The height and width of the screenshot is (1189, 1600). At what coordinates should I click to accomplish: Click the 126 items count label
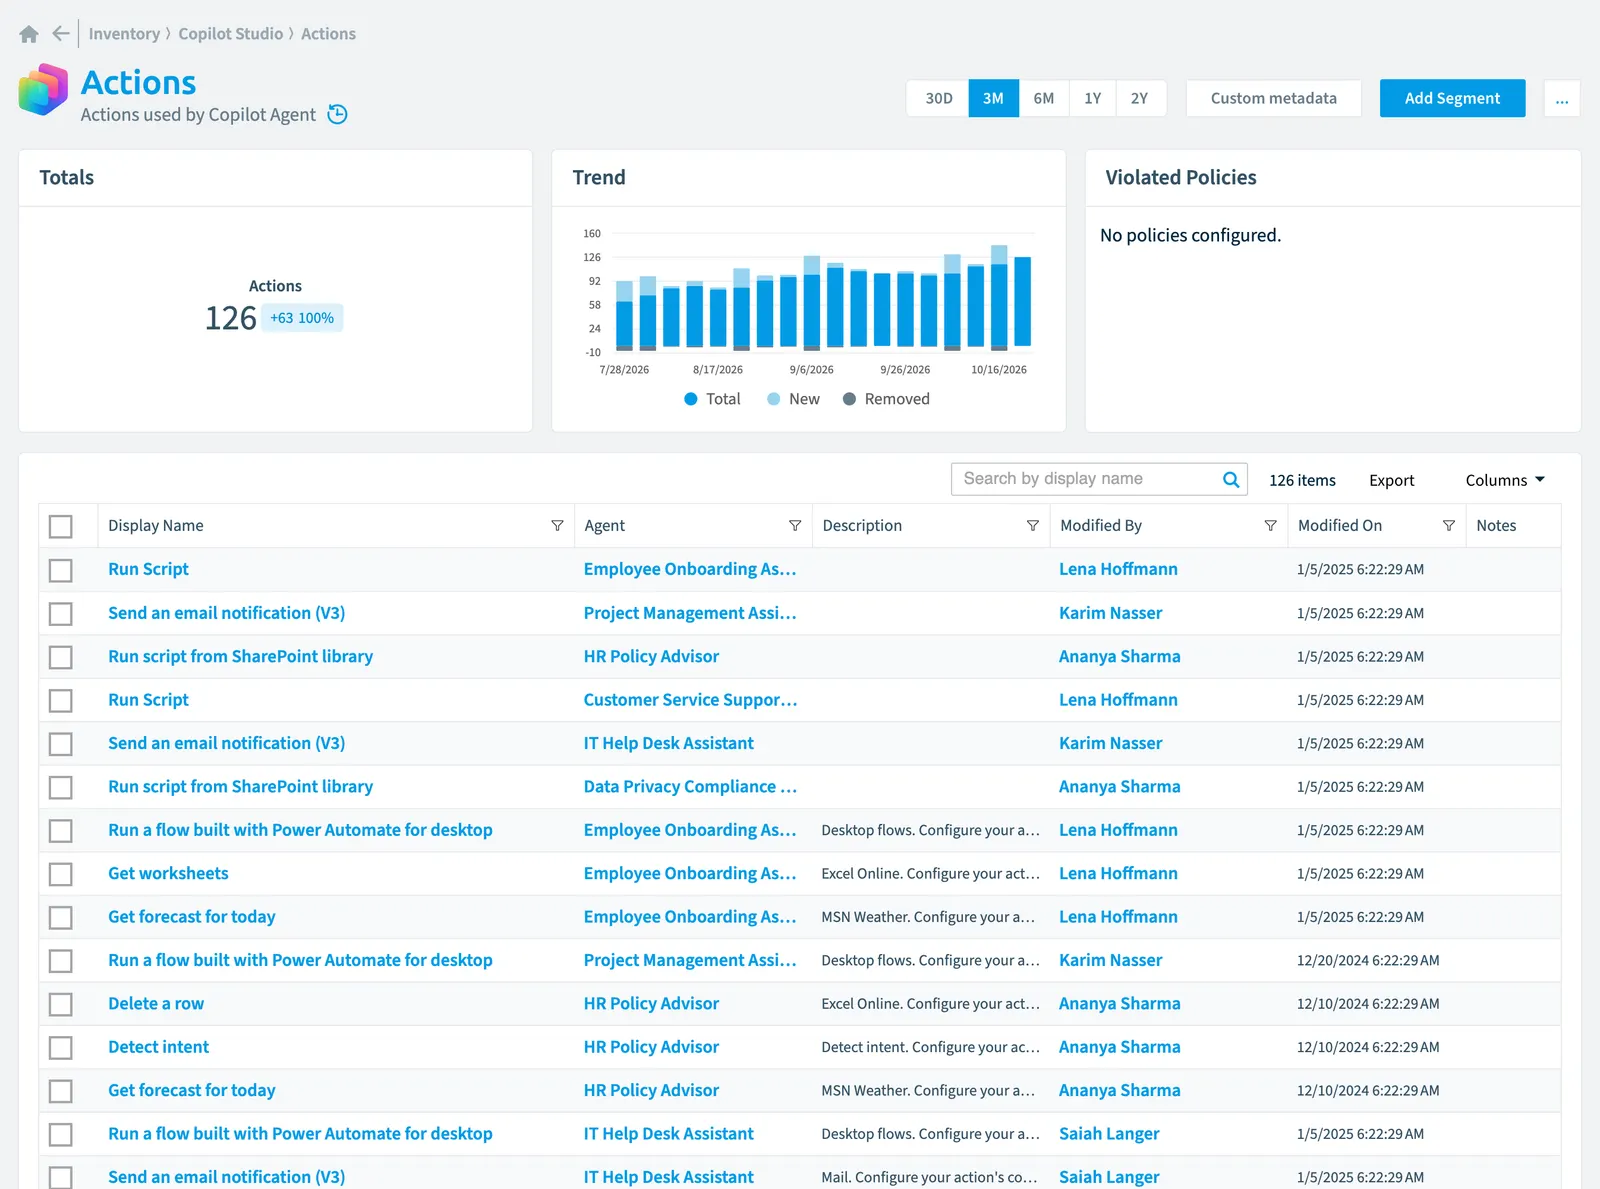click(1302, 480)
